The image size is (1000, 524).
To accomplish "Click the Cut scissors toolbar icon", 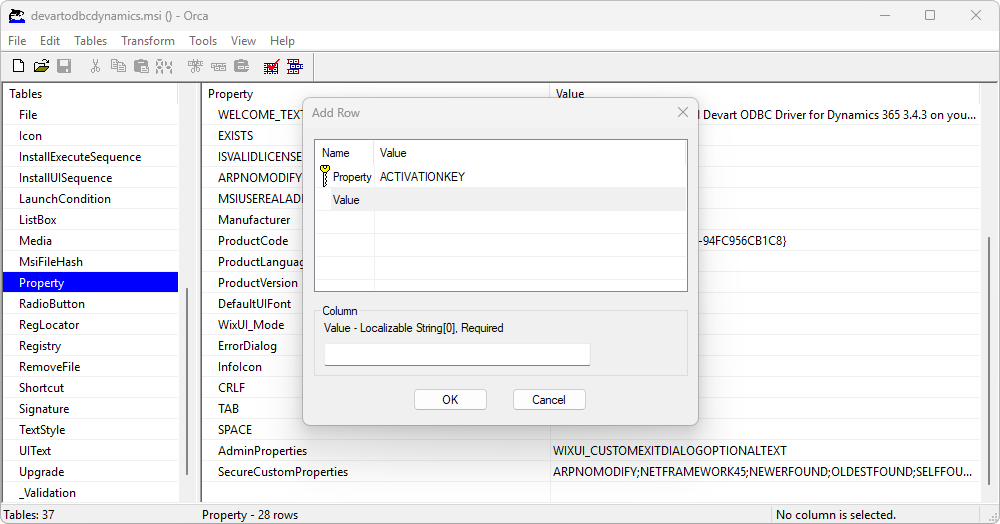I will 95,66.
